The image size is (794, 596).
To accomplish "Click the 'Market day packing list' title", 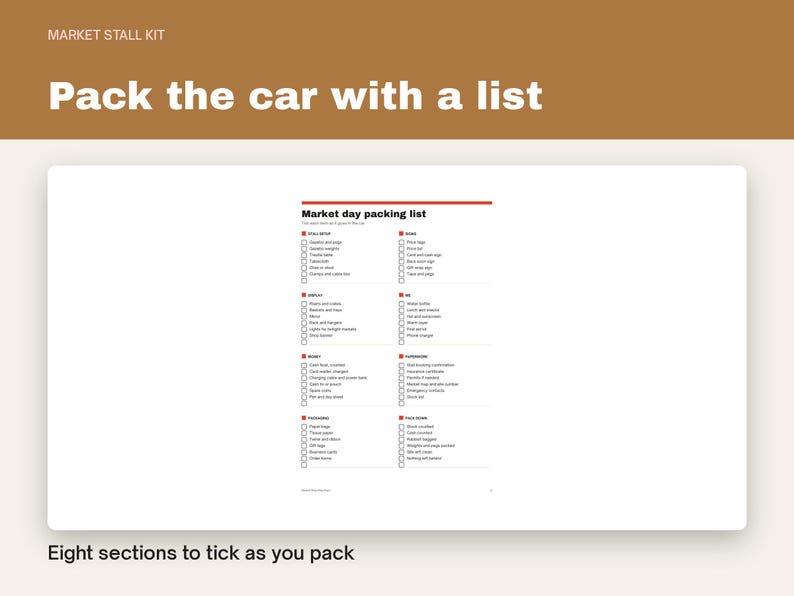I will pyautogui.click(x=364, y=214).
